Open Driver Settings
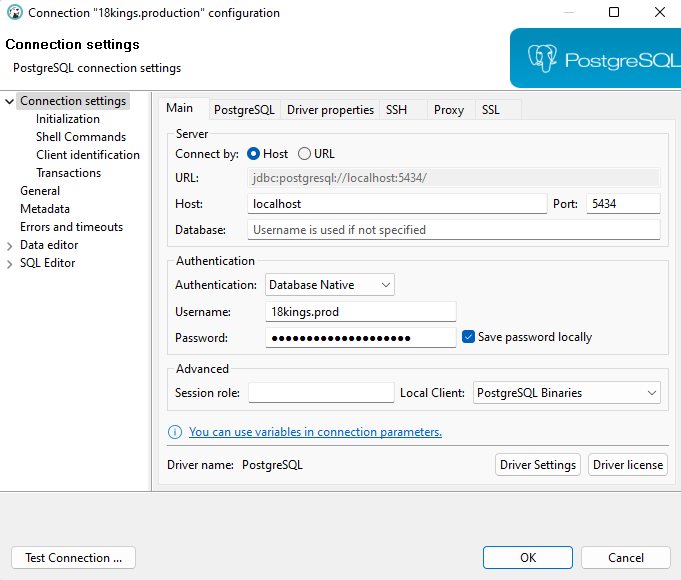The width and height of the screenshot is (681, 580). tap(538, 465)
